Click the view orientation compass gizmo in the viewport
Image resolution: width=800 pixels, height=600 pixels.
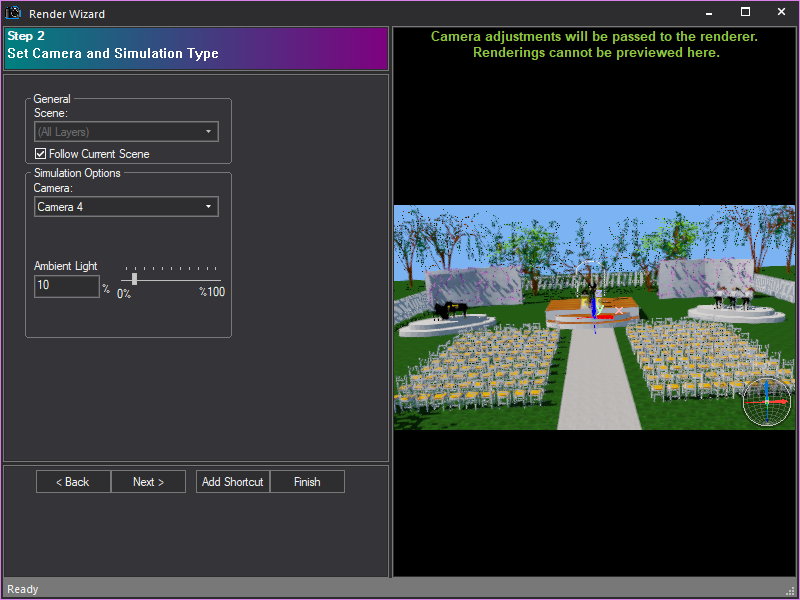coord(766,402)
